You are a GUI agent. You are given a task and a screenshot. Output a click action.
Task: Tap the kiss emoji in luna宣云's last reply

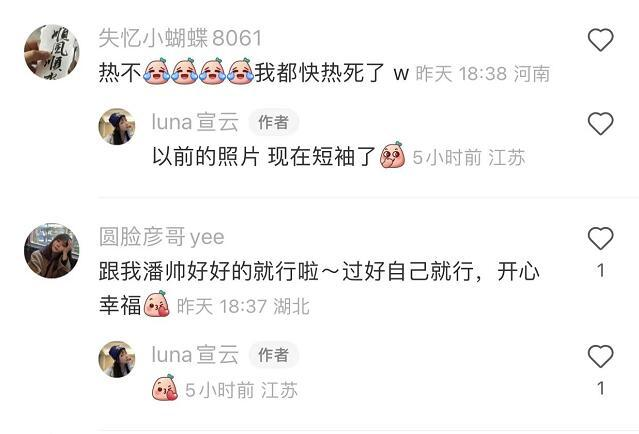(x=165, y=388)
